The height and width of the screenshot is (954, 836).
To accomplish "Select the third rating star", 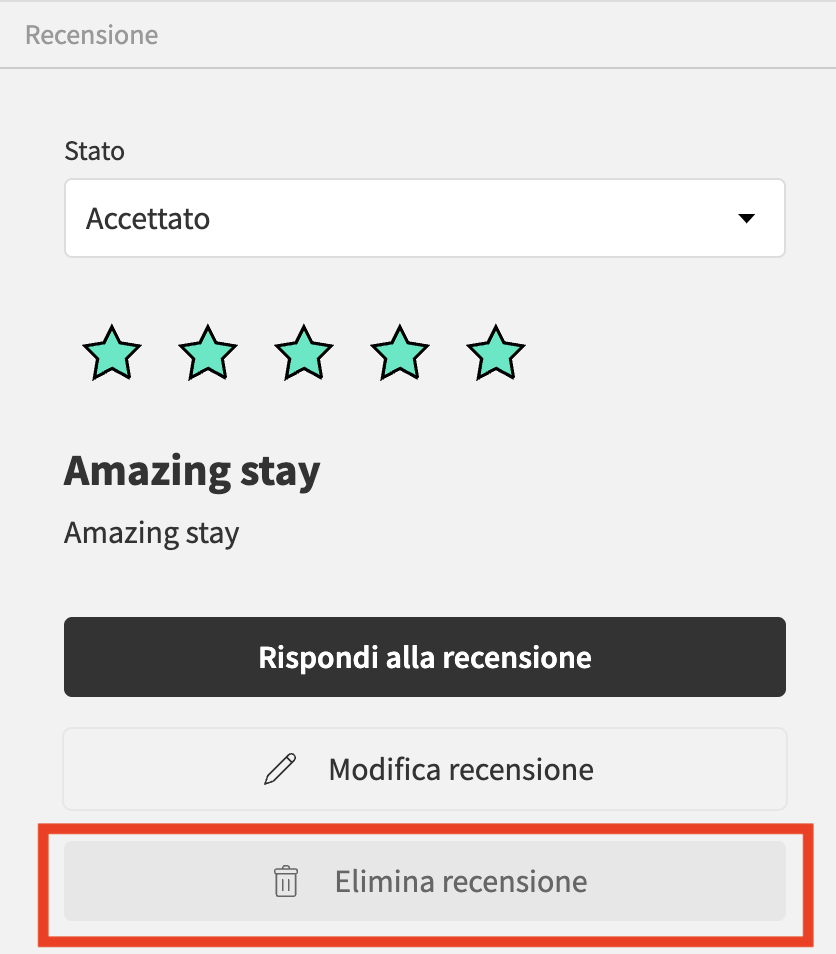I will click(304, 353).
